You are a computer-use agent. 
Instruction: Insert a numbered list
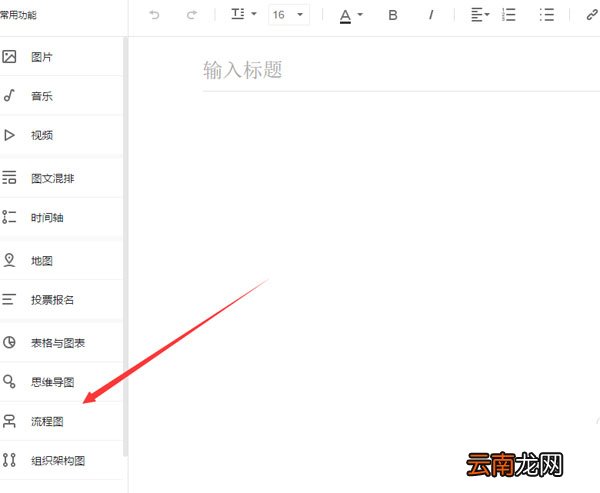(x=509, y=15)
